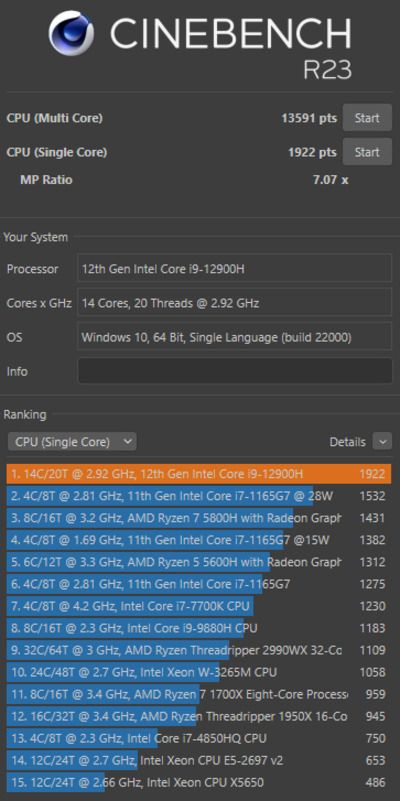Start the CPU Single Core benchmark
Image resolution: width=400 pixels, height=801 pixels.
367,152
